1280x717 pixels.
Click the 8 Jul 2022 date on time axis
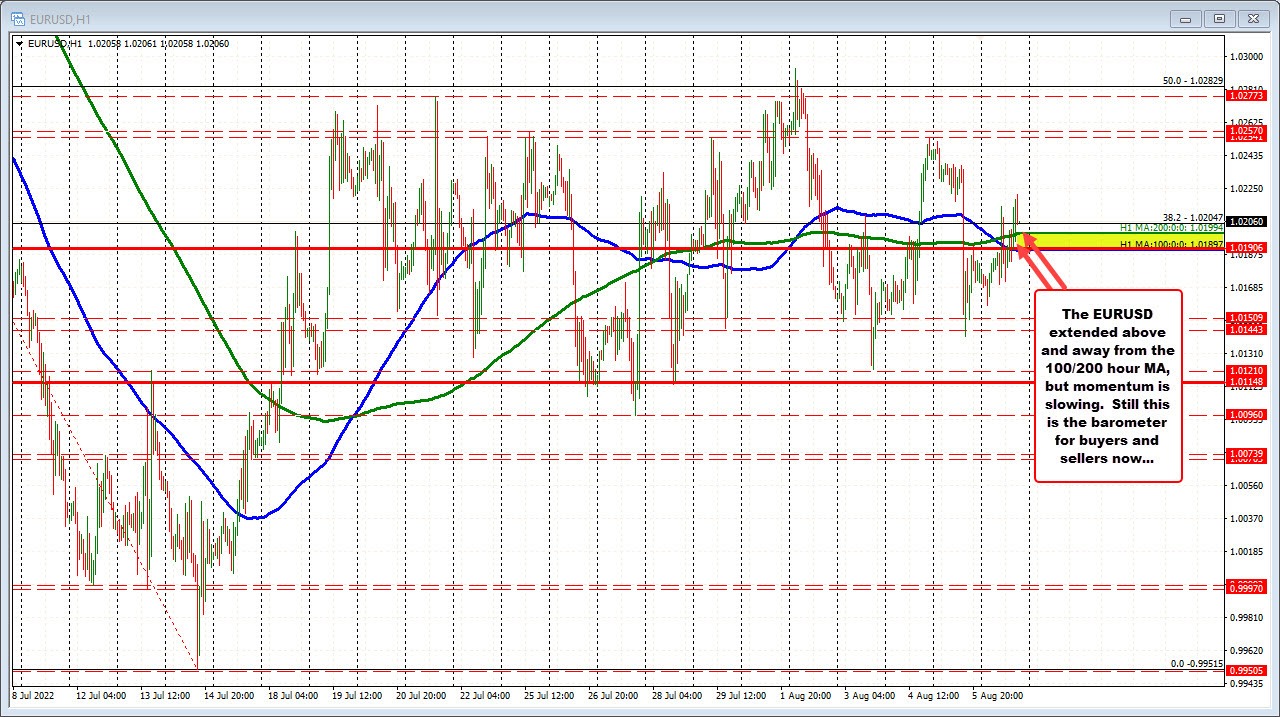coord(31,695)
